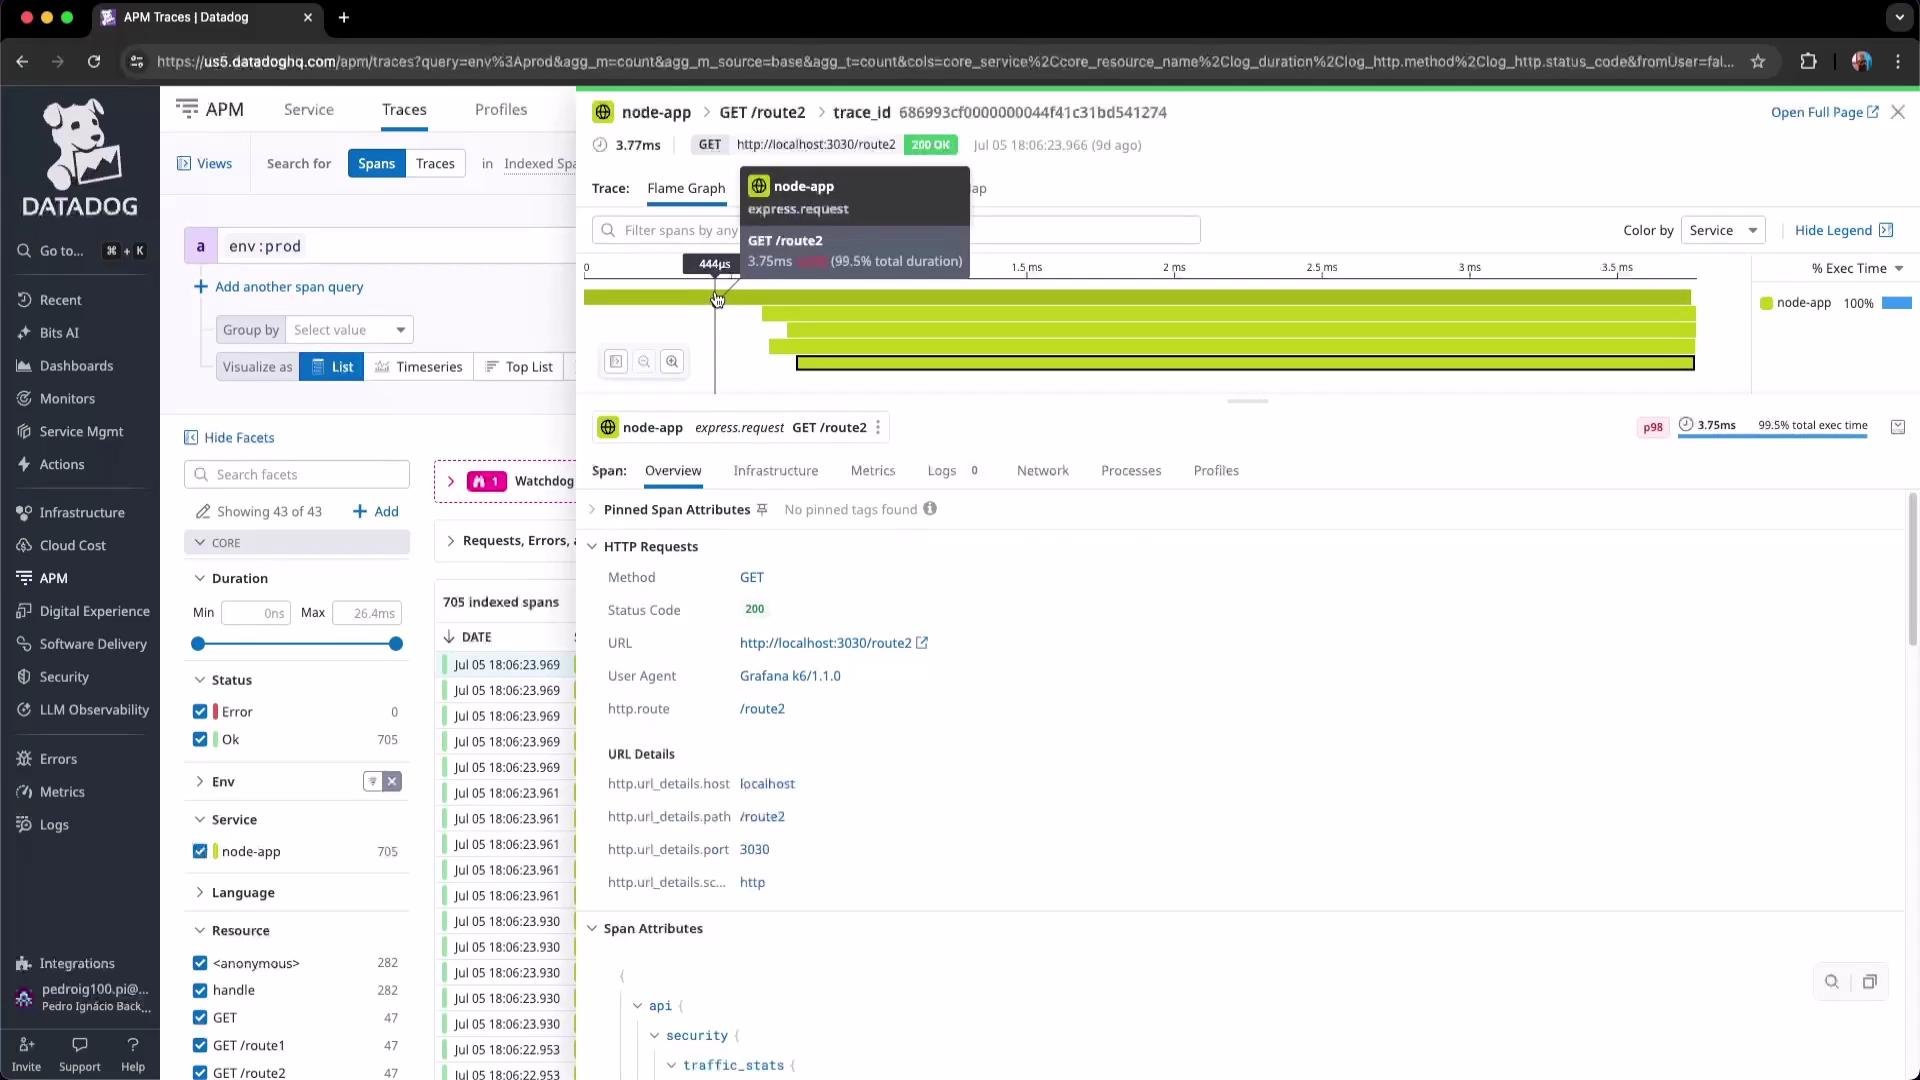Open Cloud Cost in sidebar

tap(72, 546)
